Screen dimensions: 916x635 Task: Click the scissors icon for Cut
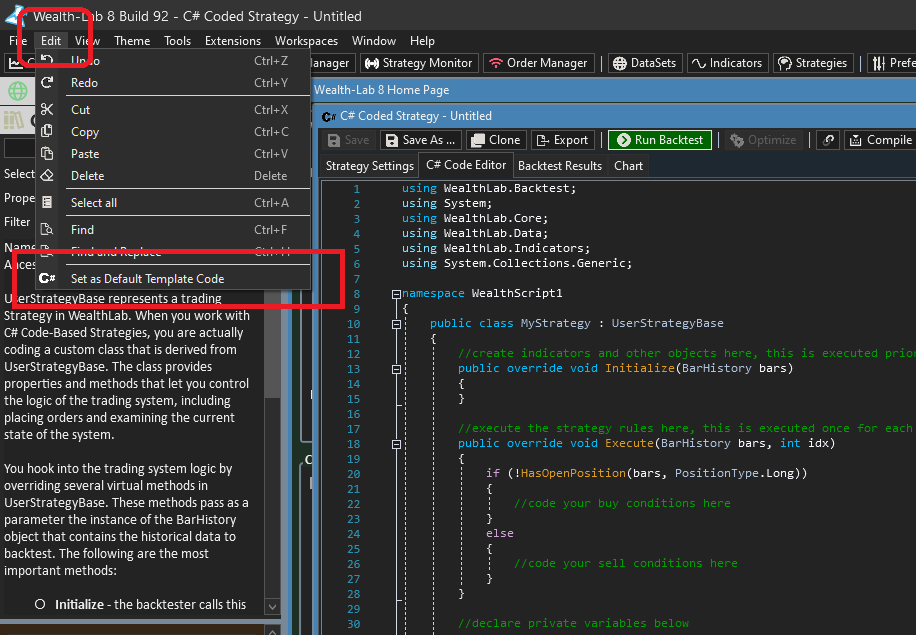pos(47,109)
